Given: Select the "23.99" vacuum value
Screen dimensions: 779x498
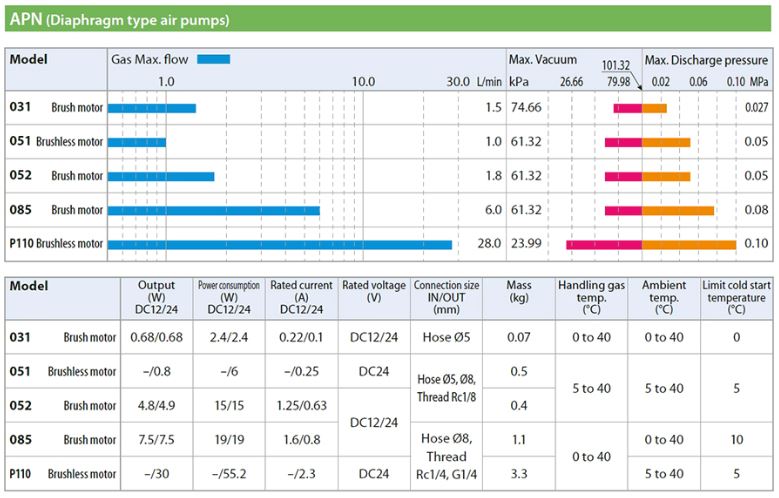Looking at the screenshot, I should (x=526, y=244).
